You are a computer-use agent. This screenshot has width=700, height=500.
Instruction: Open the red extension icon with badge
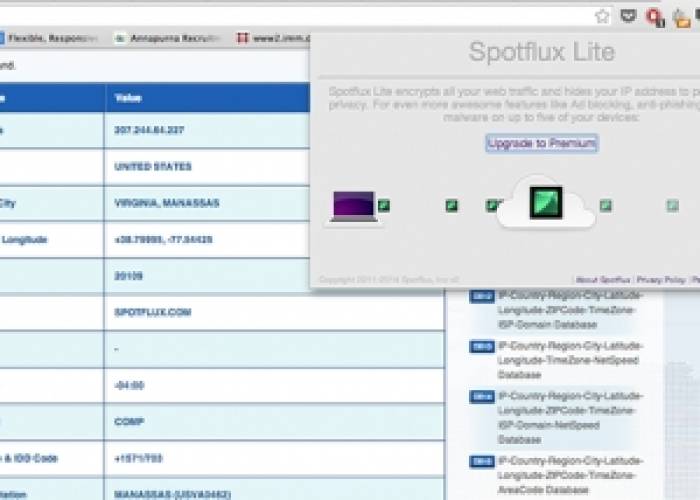point(655,18)
